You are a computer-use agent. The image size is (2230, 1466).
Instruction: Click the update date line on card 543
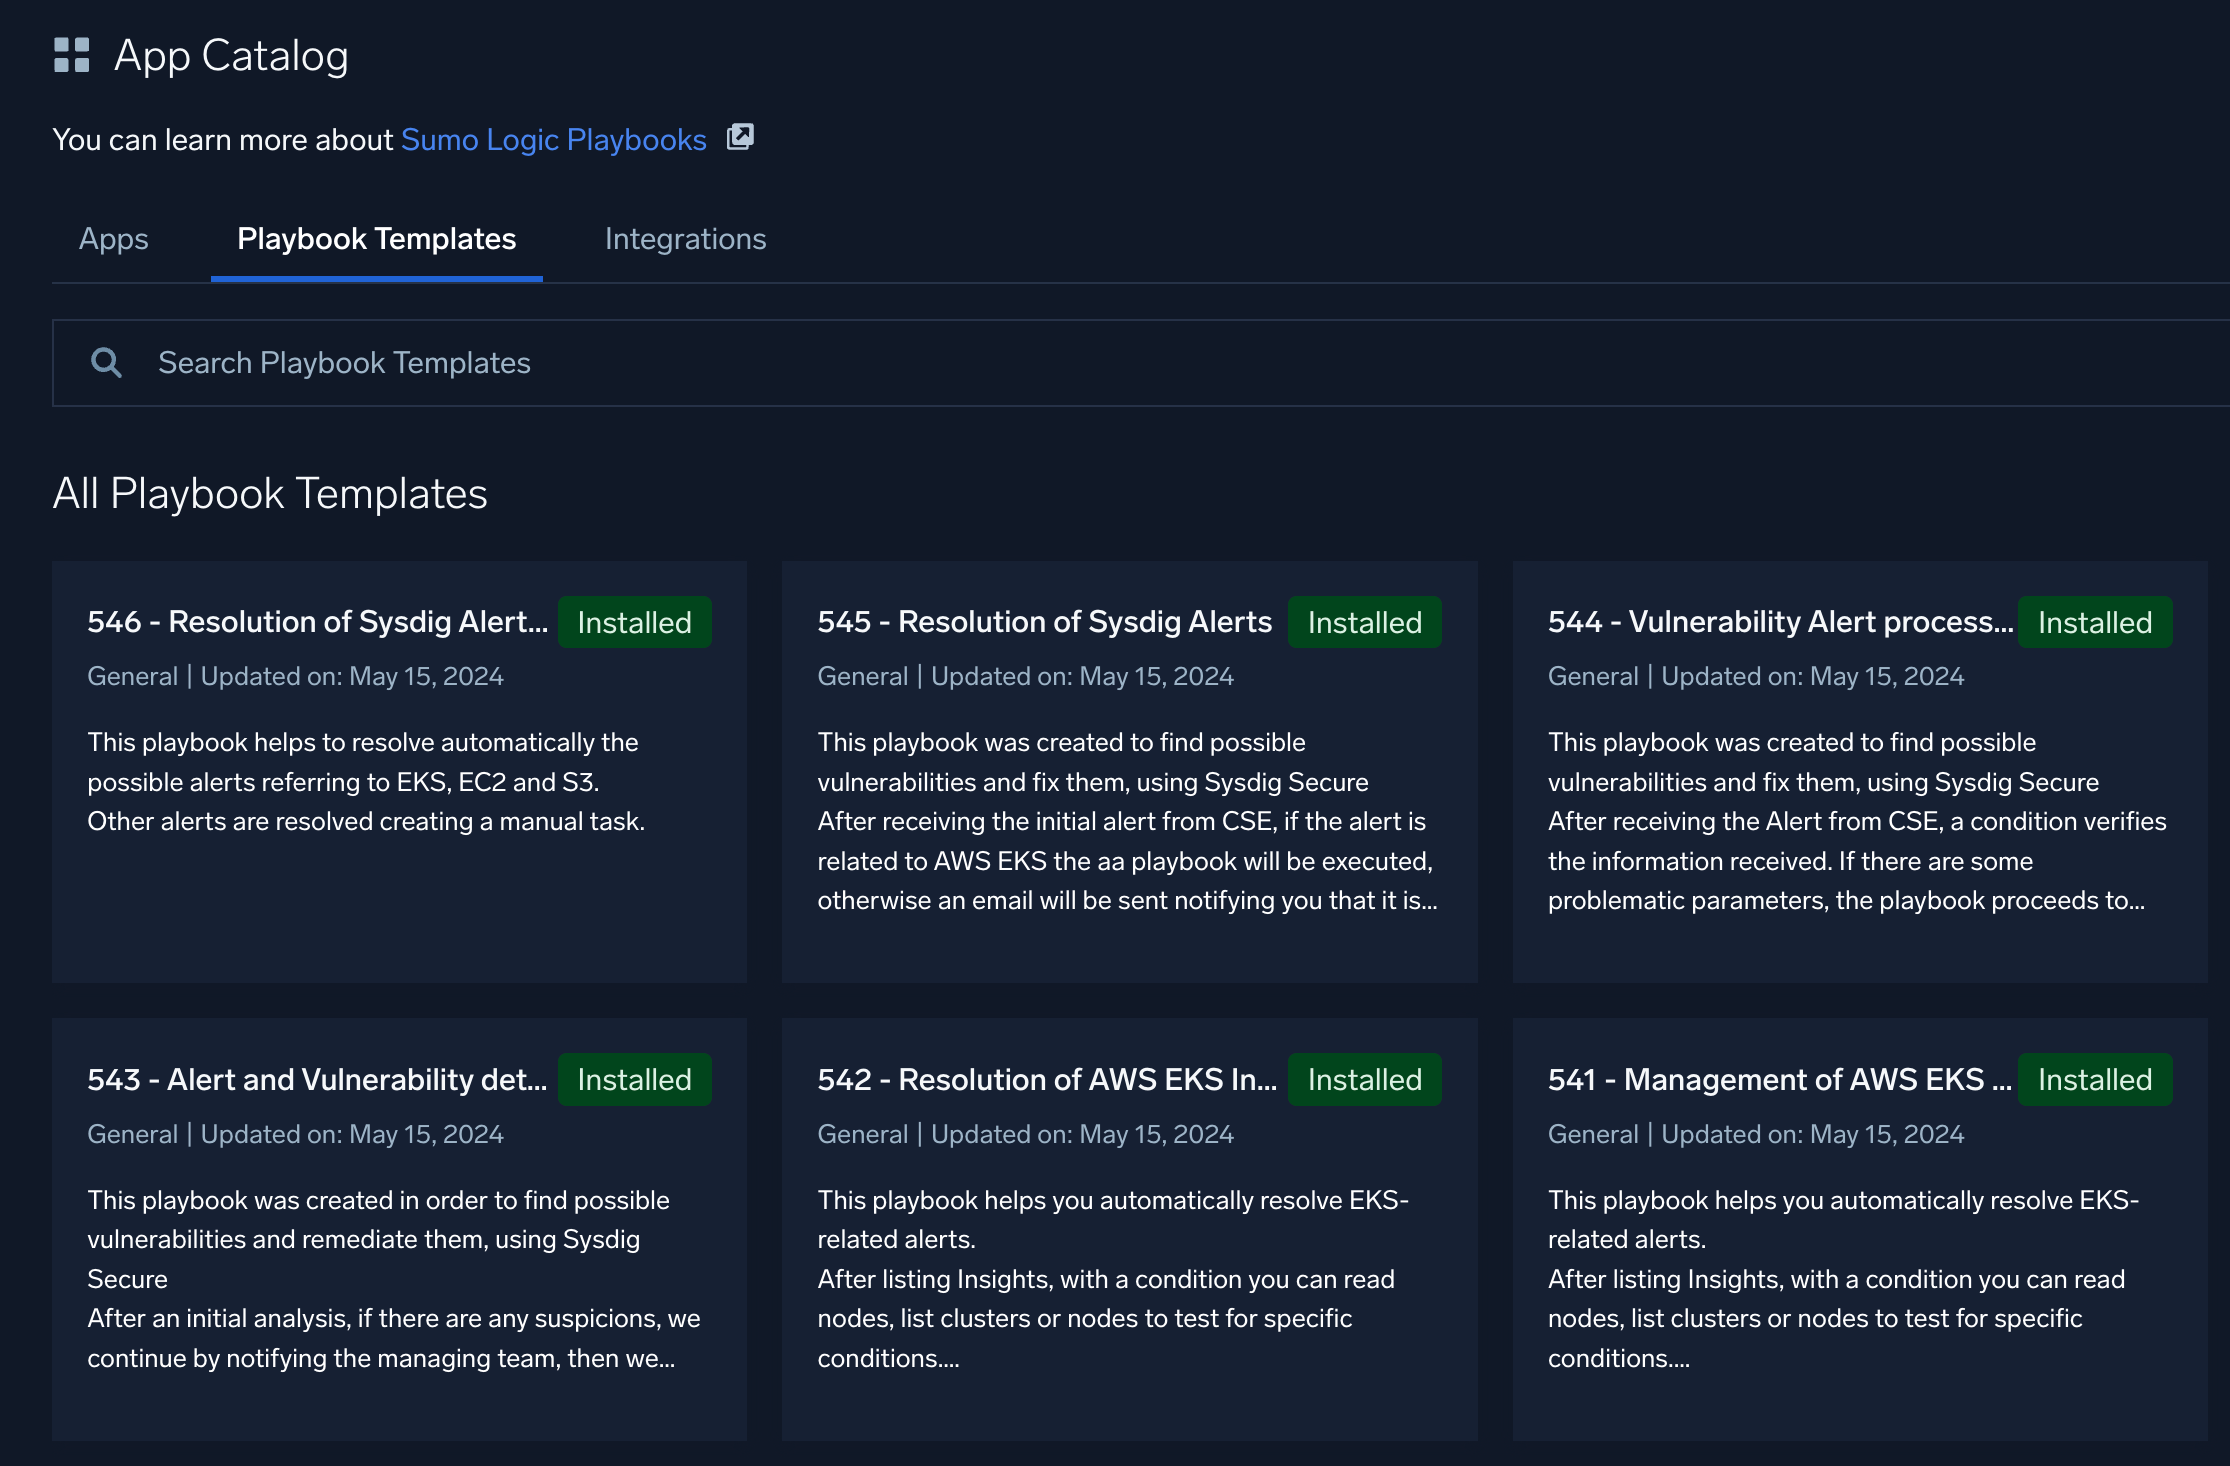[295, 1135]
